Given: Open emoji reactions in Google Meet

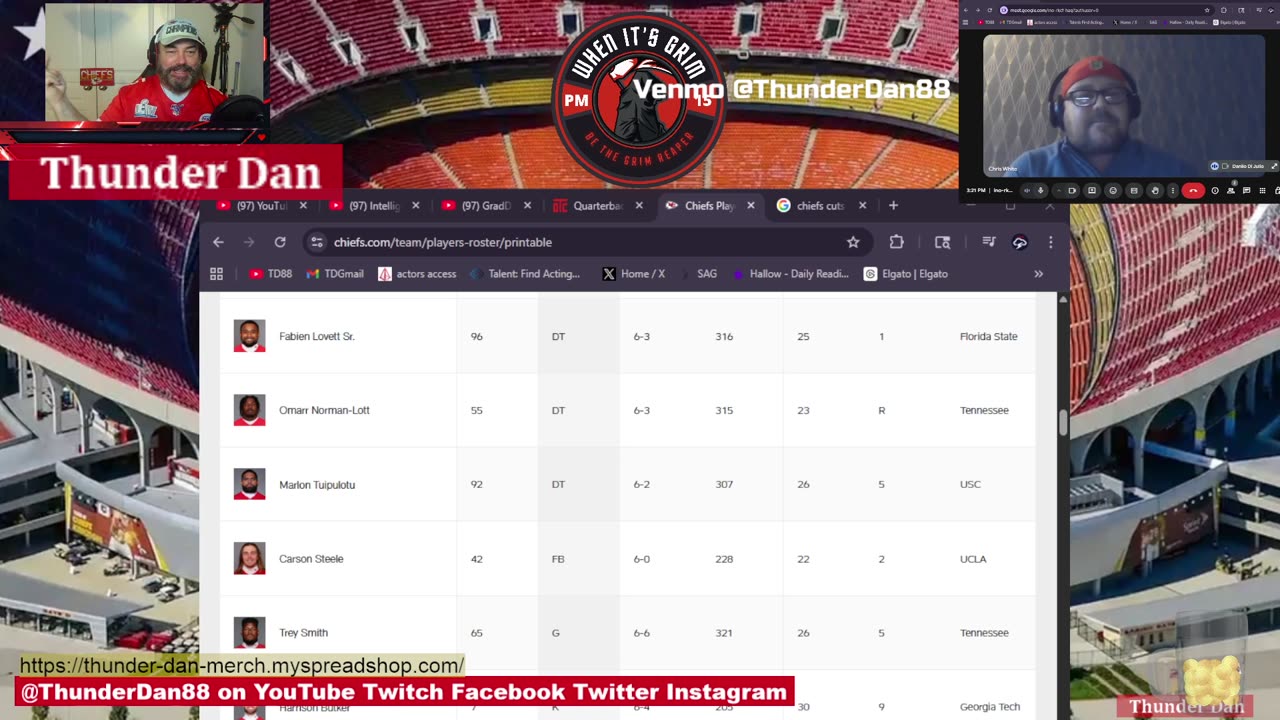Looking at the screenshot, I should tap(1113, 190).
